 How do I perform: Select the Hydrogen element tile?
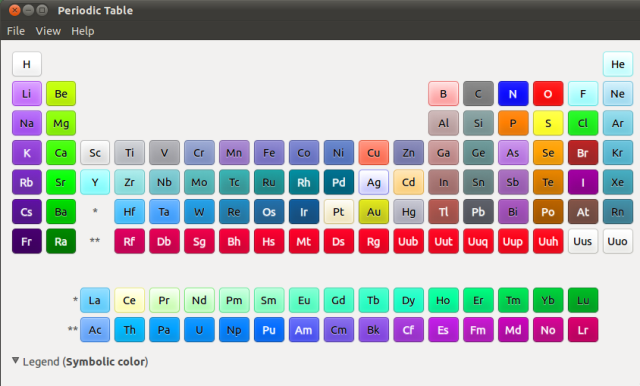(x=27, y=64)
